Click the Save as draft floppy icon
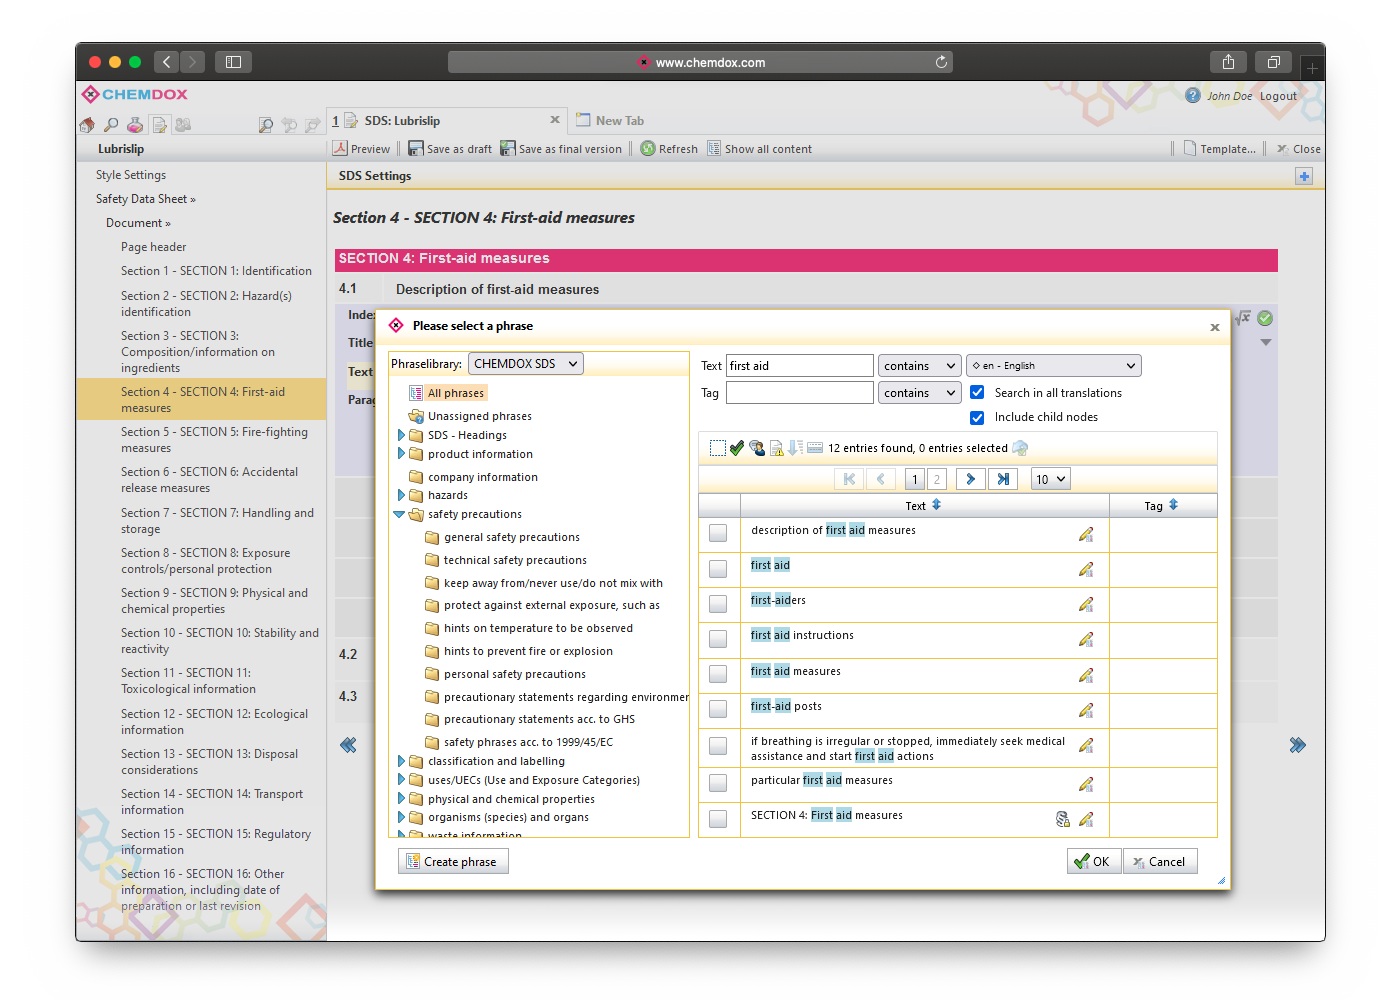 pos(416,148)
